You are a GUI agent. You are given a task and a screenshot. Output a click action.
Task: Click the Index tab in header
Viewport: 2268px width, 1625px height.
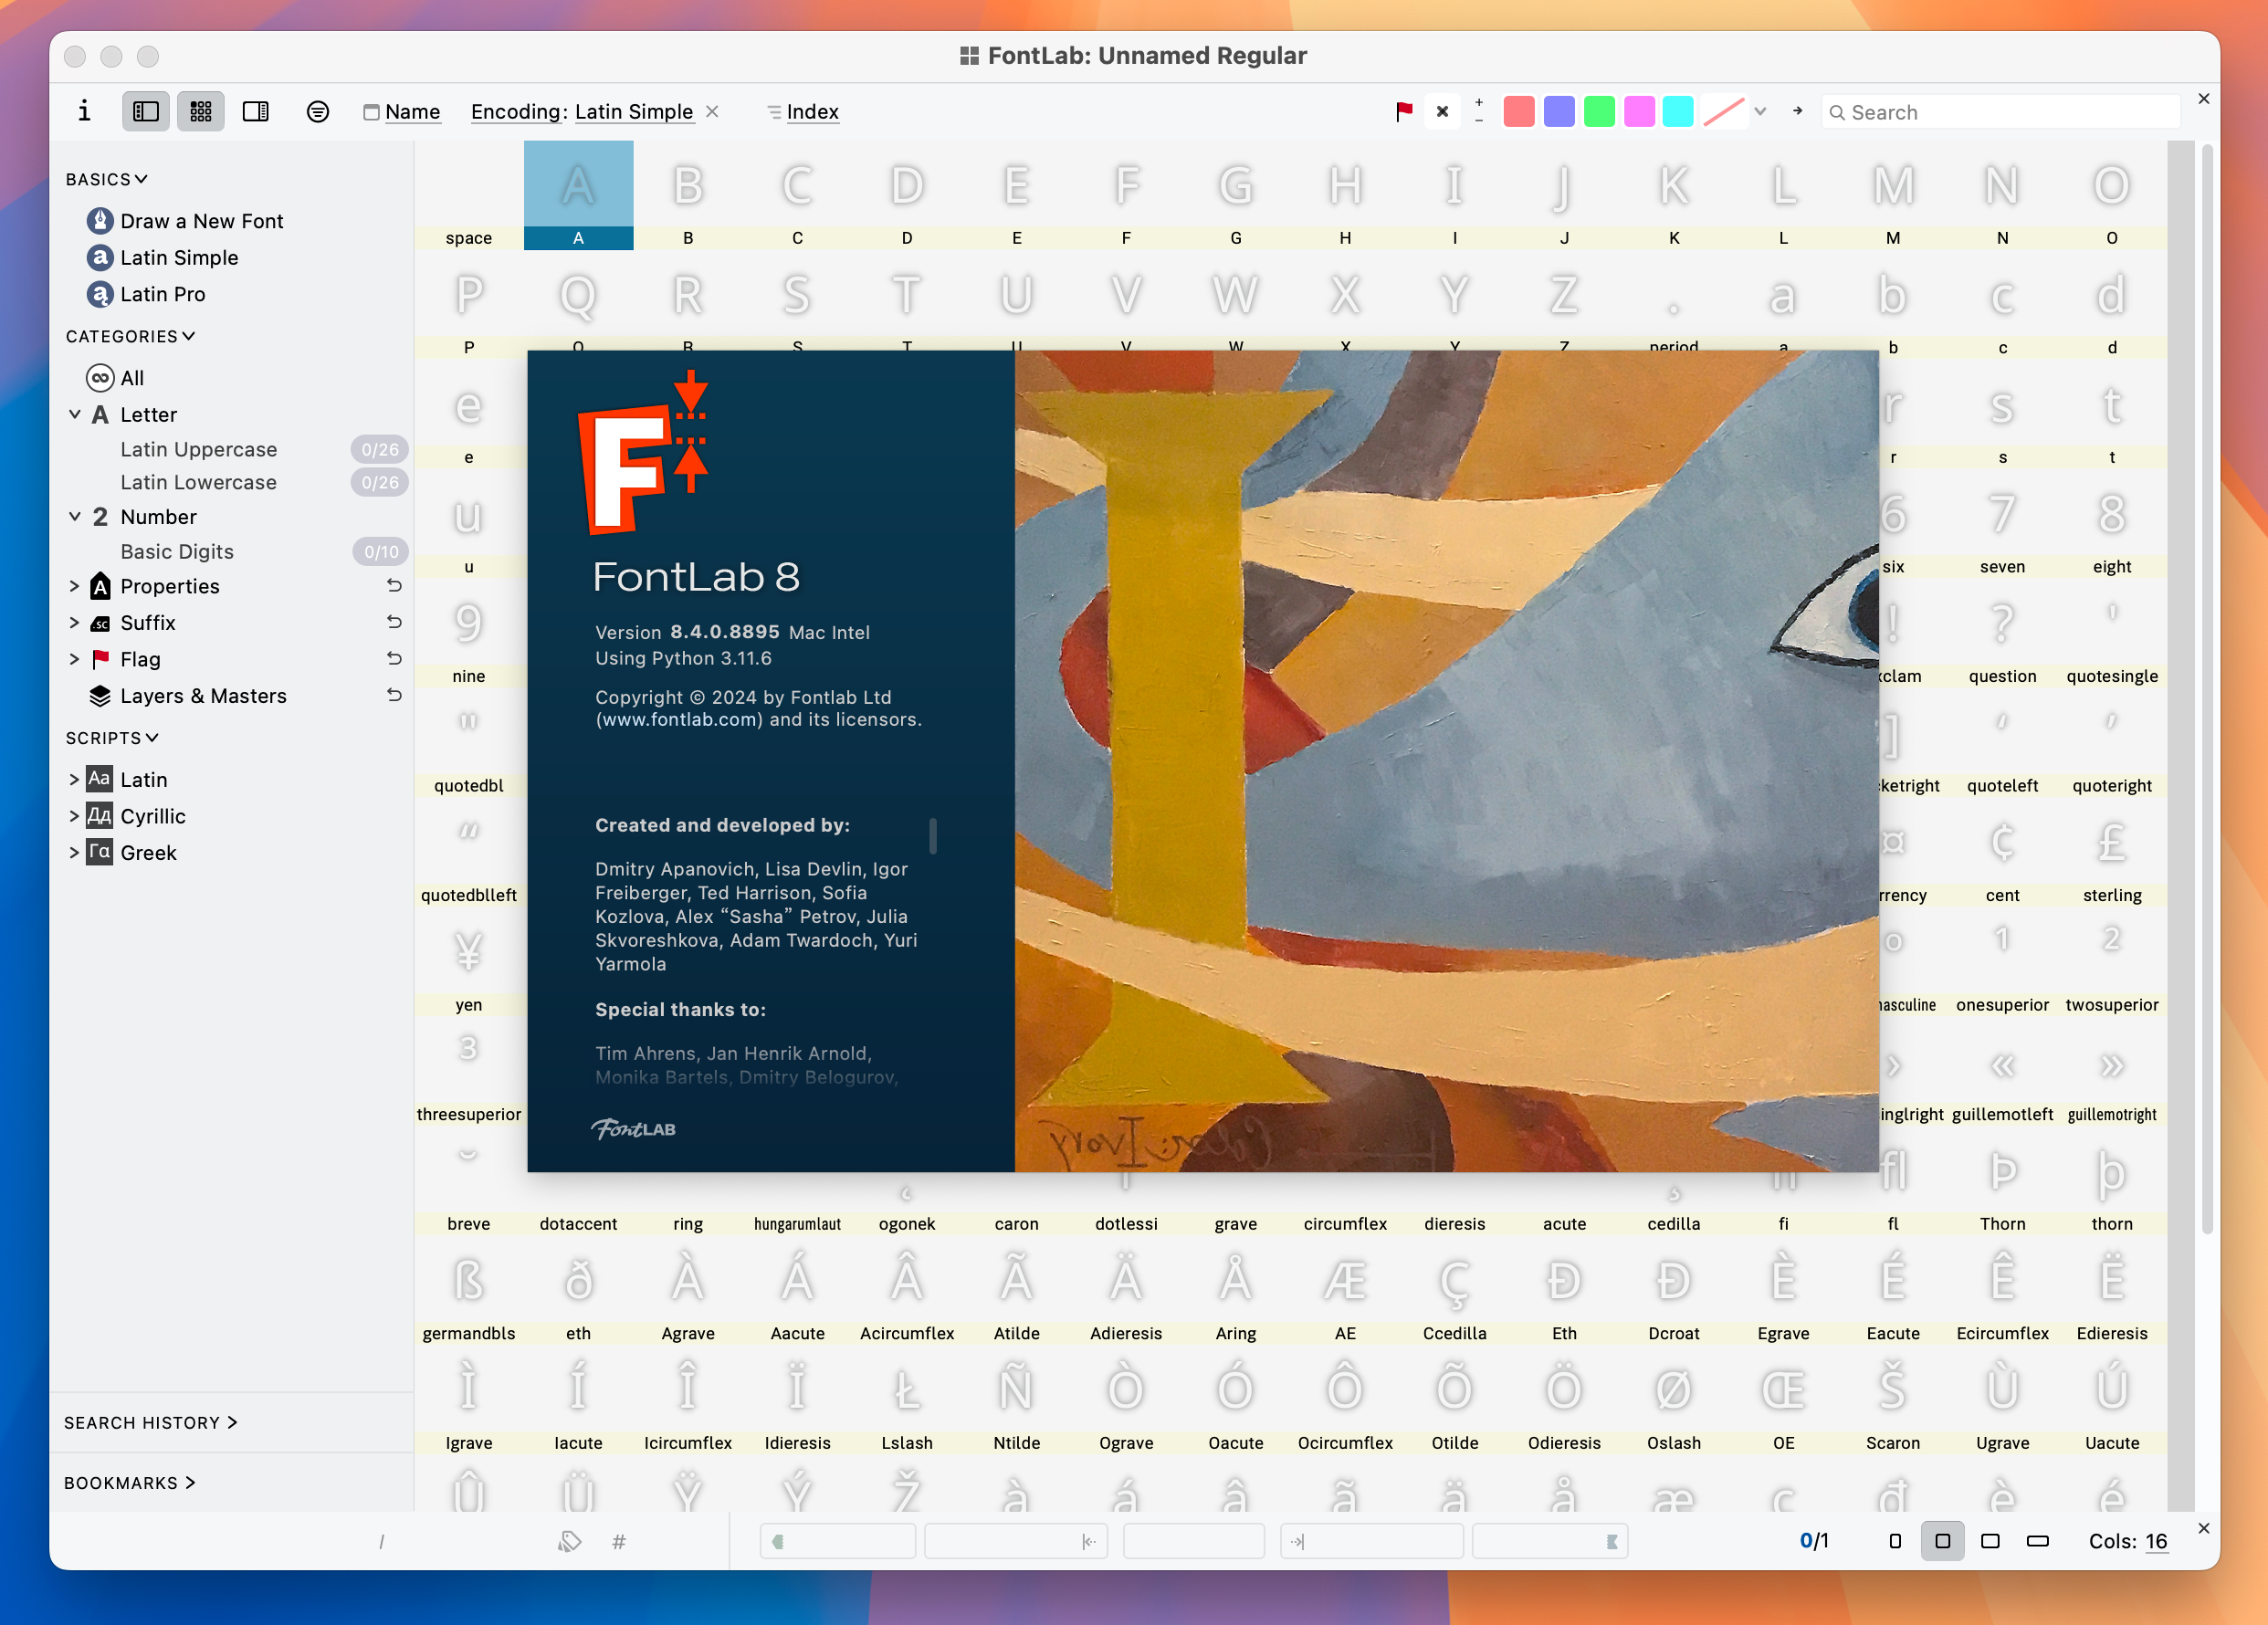click(813, 110)
